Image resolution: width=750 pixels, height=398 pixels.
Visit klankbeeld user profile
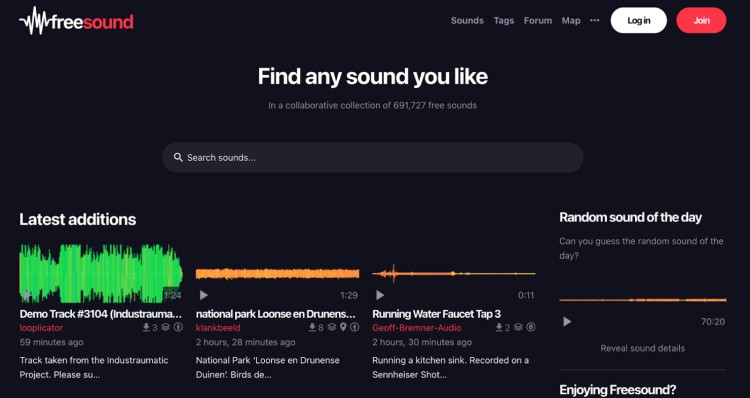point(218,328)
